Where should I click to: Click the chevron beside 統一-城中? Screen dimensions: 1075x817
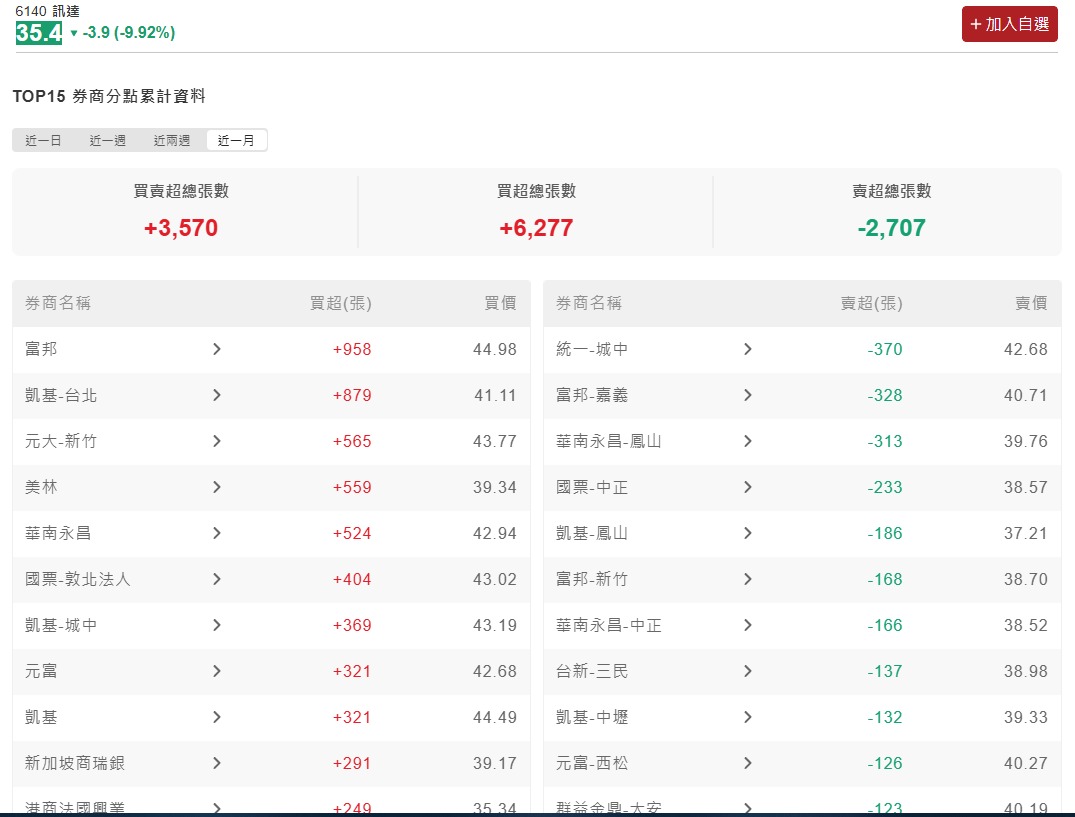pos(748,349)
